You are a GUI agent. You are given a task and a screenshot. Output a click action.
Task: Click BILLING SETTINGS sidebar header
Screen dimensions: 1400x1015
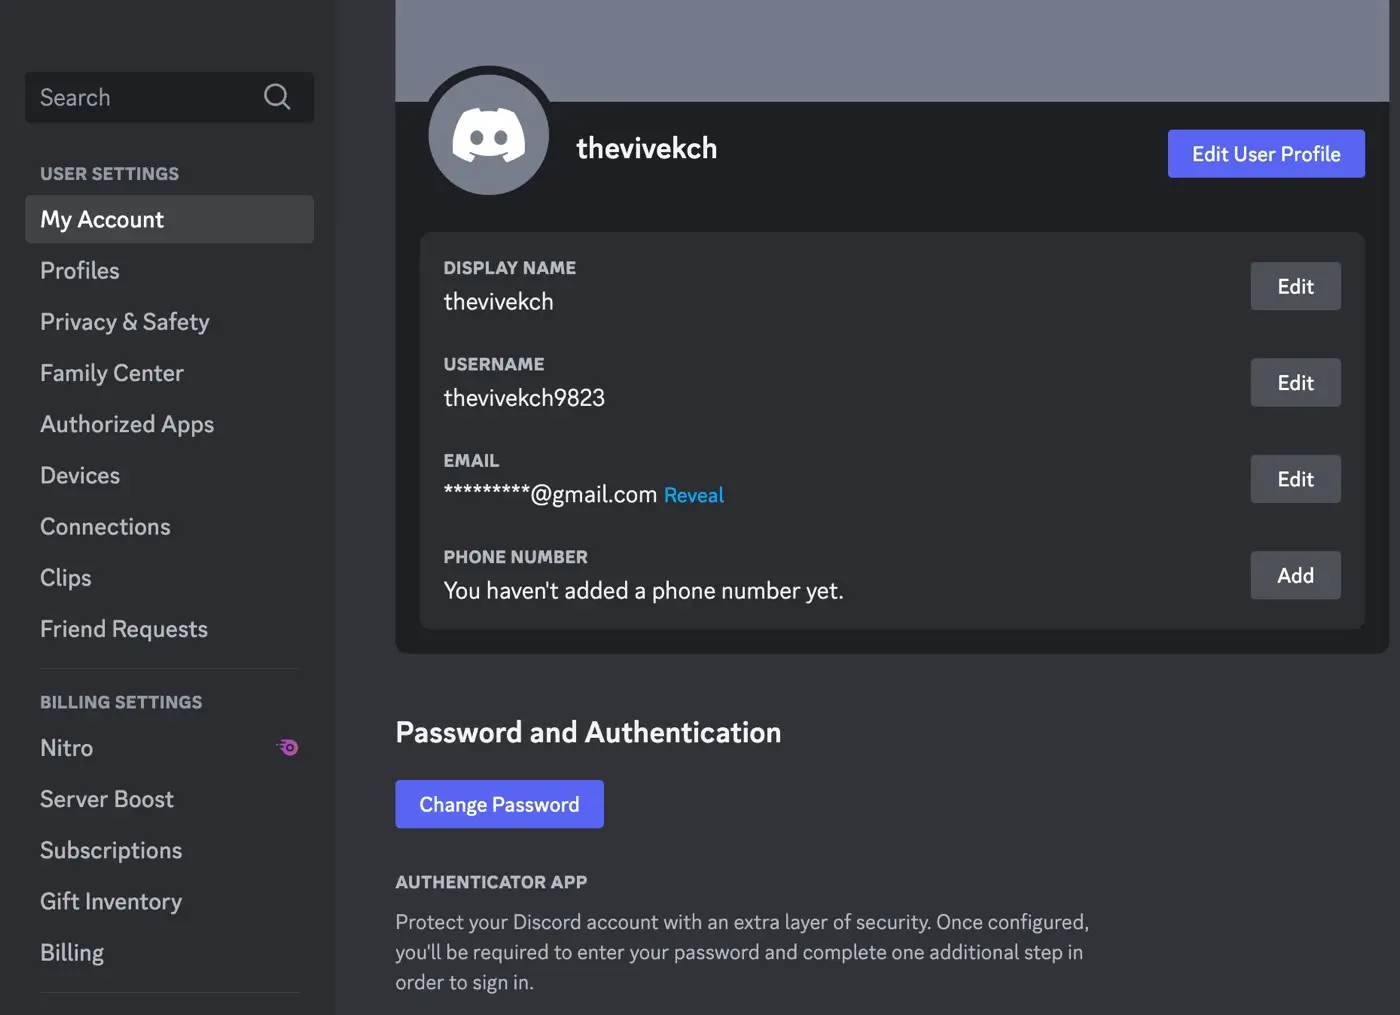121,702
